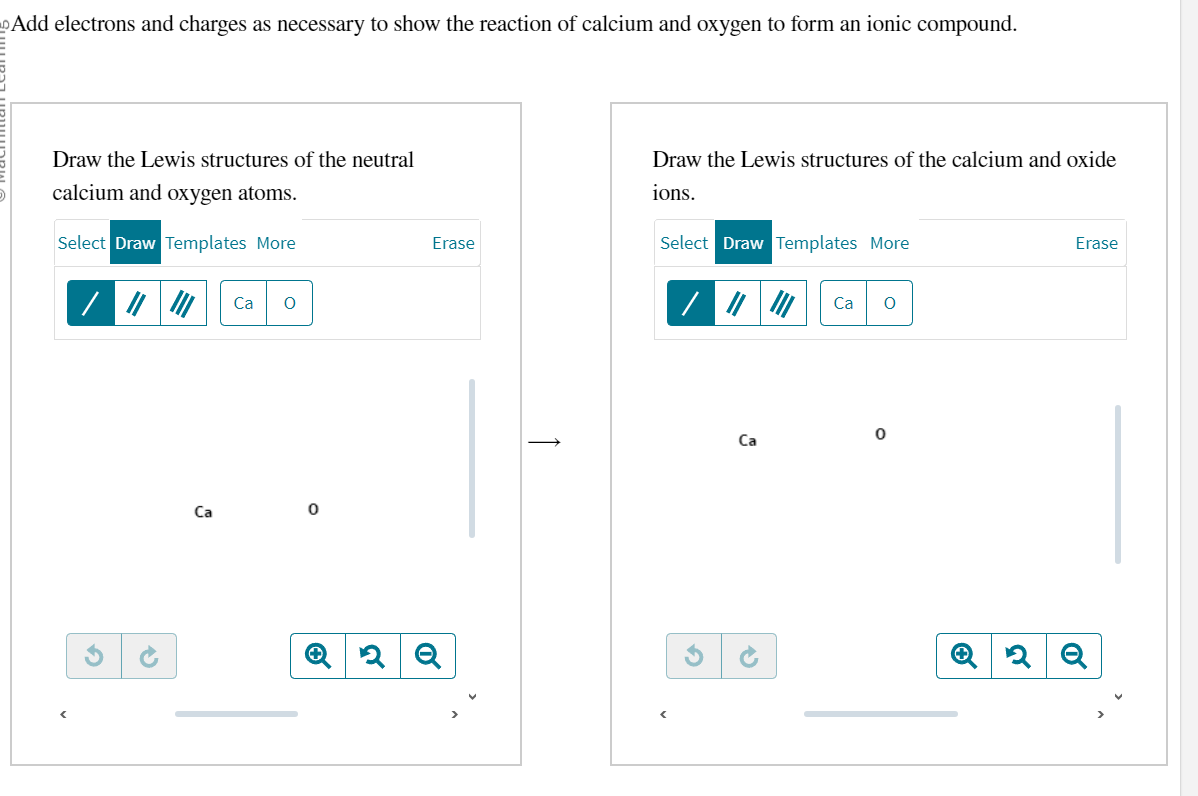Select triple bond tool in right panel
This screenshot has height=796, width=1198.
(783, 303)
